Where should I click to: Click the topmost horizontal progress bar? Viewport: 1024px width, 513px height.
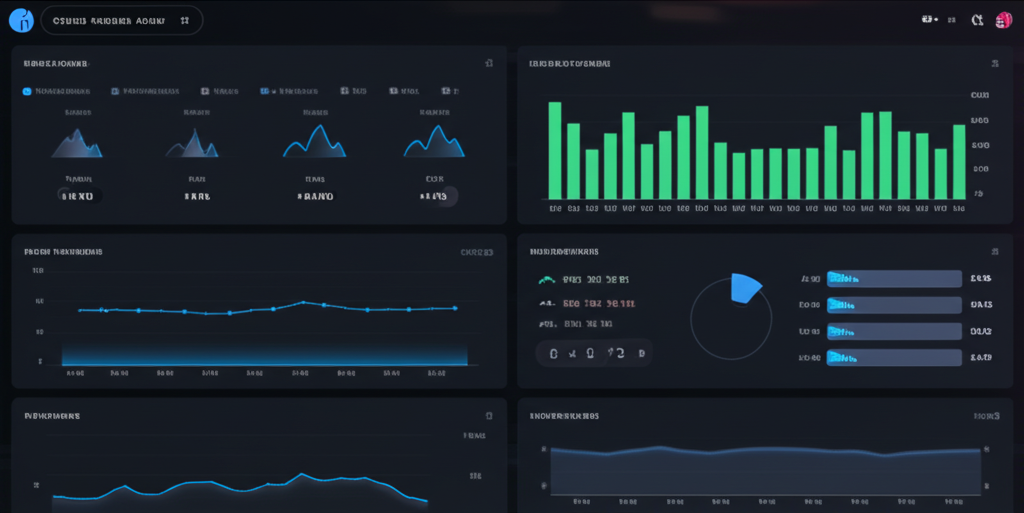(893, 279)
